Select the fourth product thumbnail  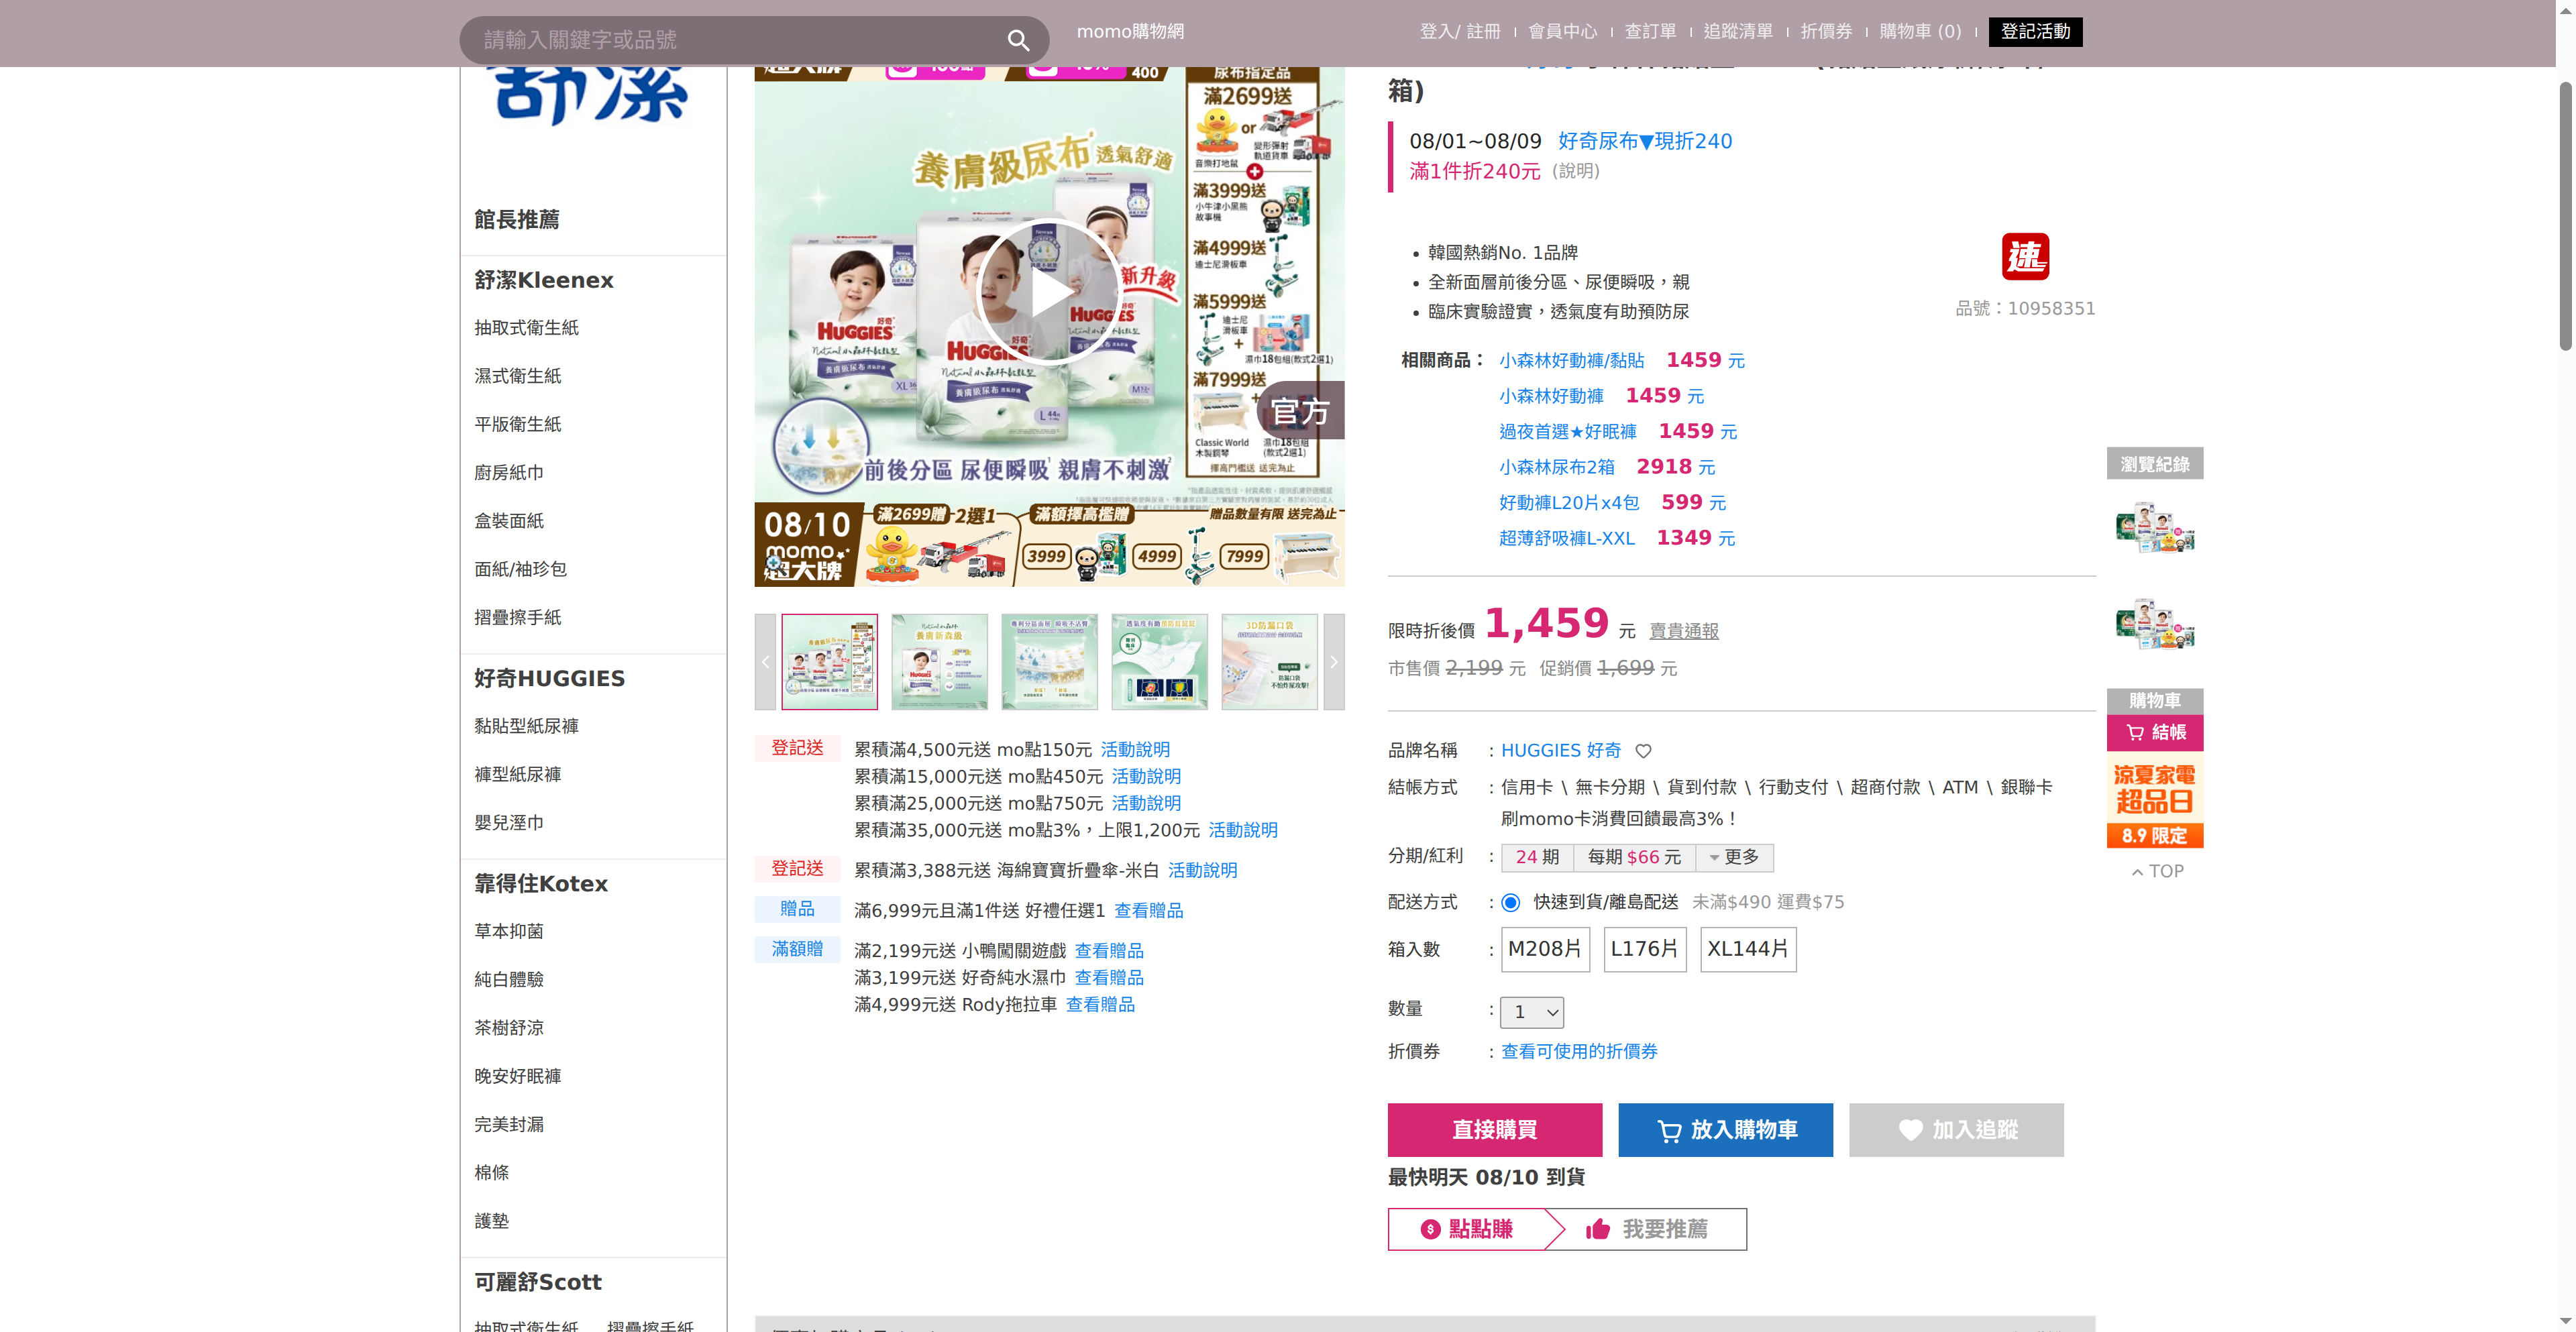1159,662
